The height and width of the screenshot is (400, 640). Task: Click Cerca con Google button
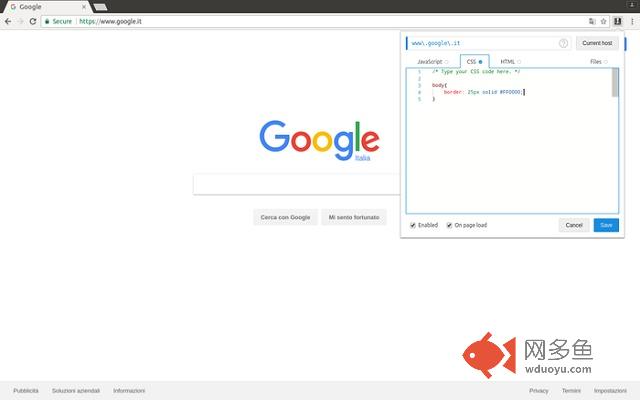point(285,218)
